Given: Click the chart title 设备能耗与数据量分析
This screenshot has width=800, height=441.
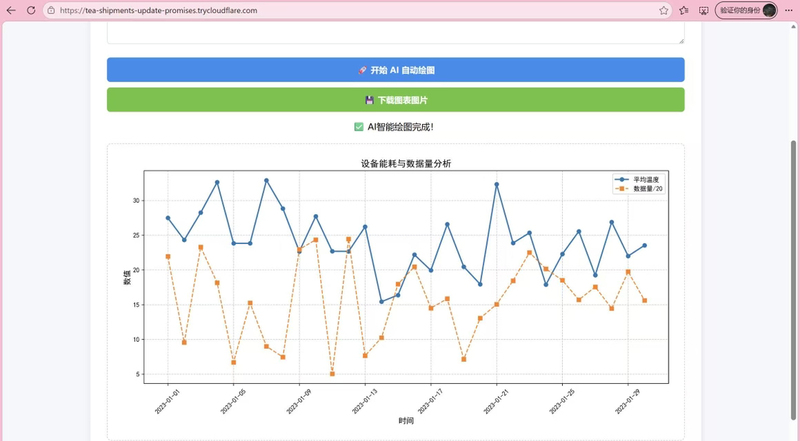Looking at the screenshot, I should tap(406, 164).
